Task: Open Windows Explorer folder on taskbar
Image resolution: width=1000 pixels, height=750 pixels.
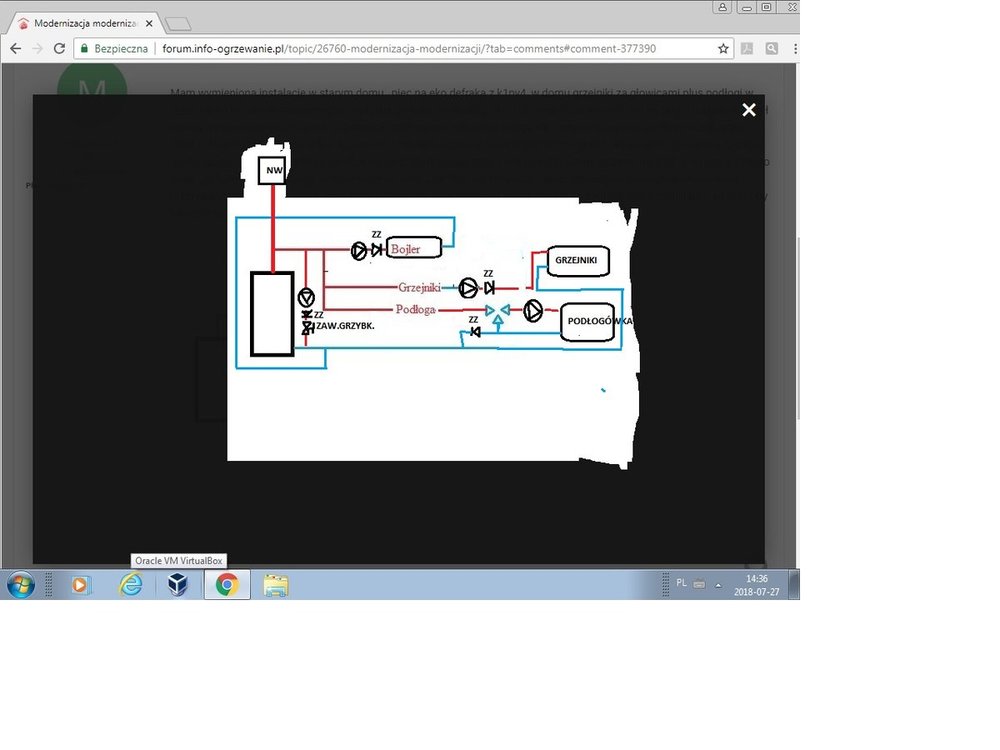Action: click(x=275, y=585)
